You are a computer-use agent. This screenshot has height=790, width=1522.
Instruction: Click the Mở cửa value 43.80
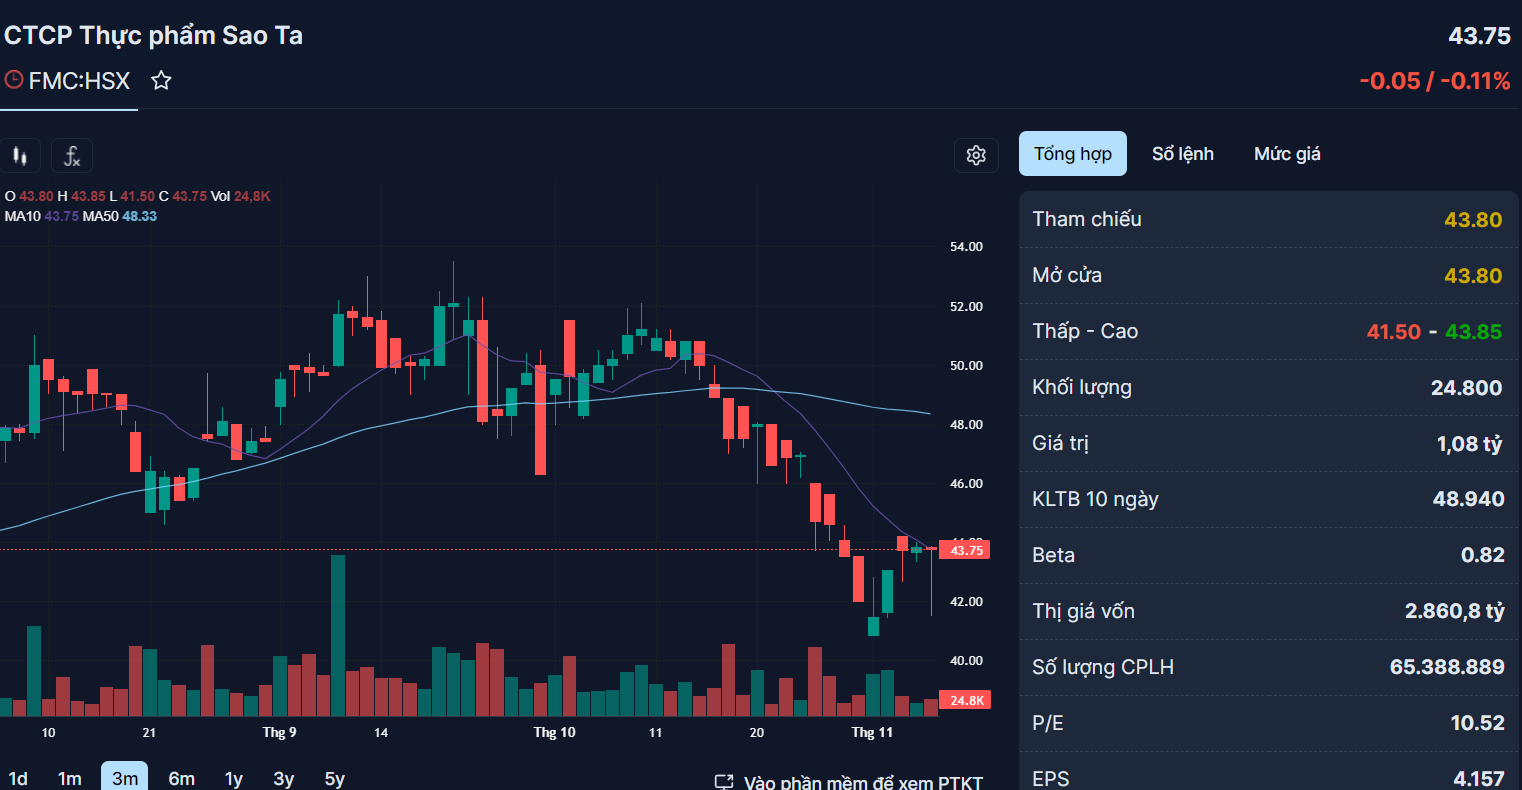tap(1473, 276)
